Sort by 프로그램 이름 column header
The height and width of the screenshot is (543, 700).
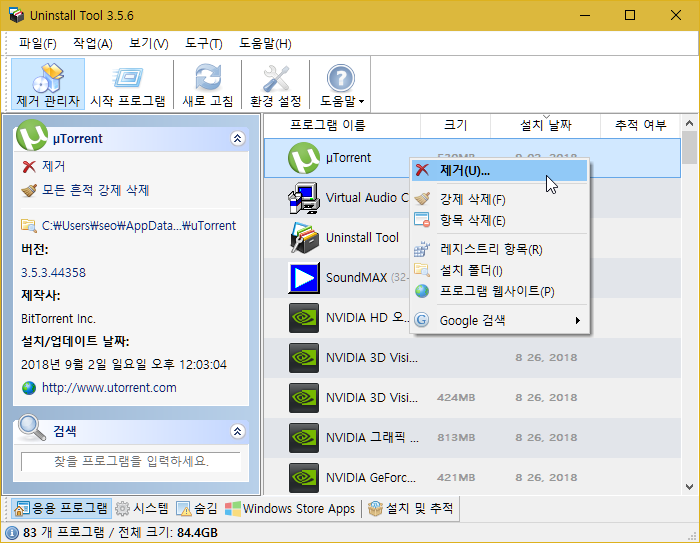pos(342,125)
